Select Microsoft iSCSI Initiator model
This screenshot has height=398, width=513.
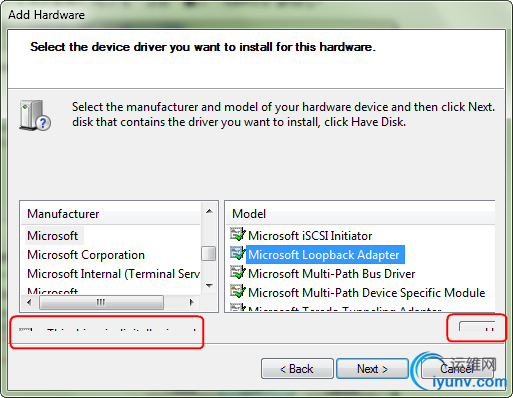tap(310, 236)
